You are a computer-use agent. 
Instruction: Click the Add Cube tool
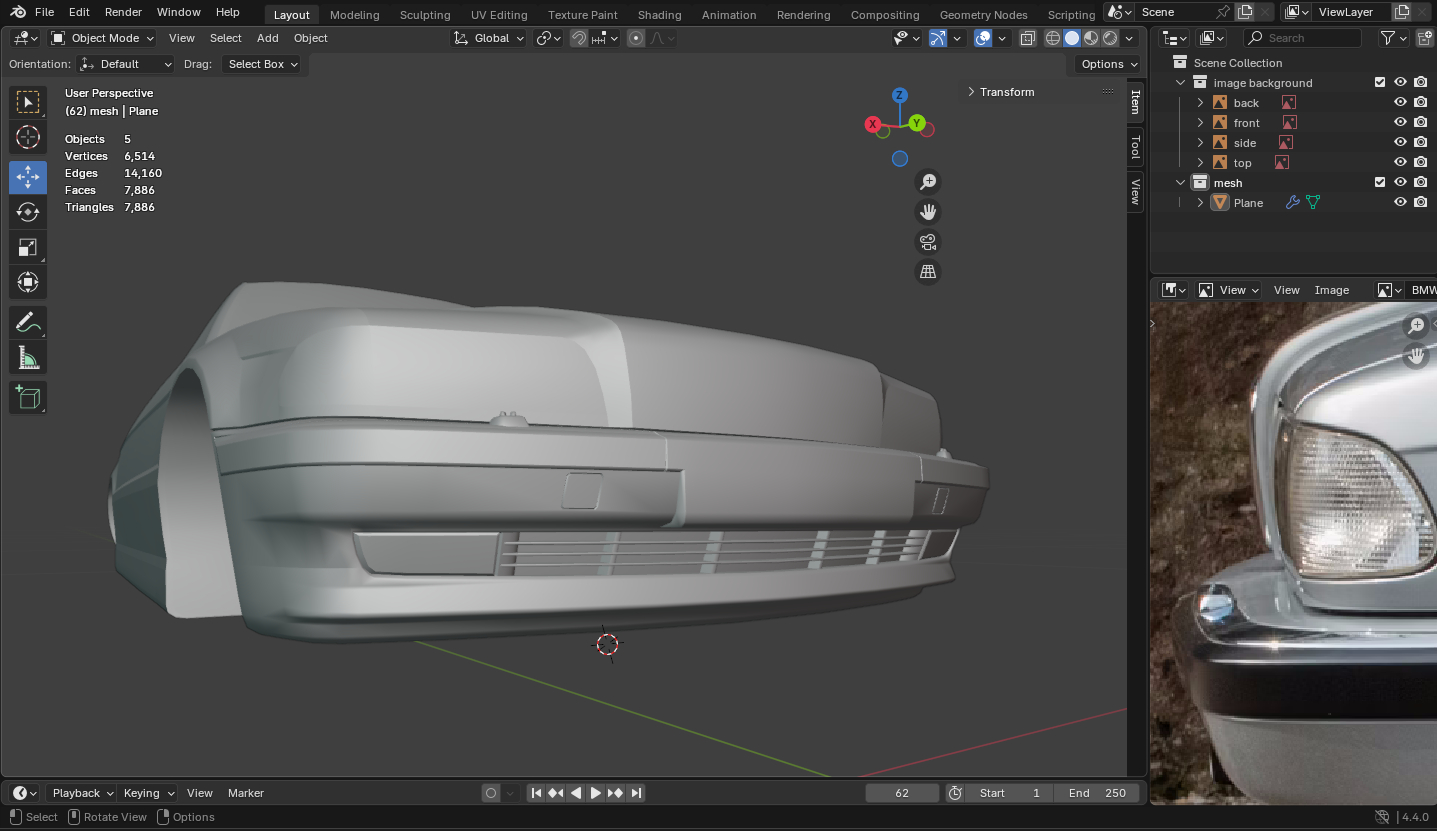28,397
